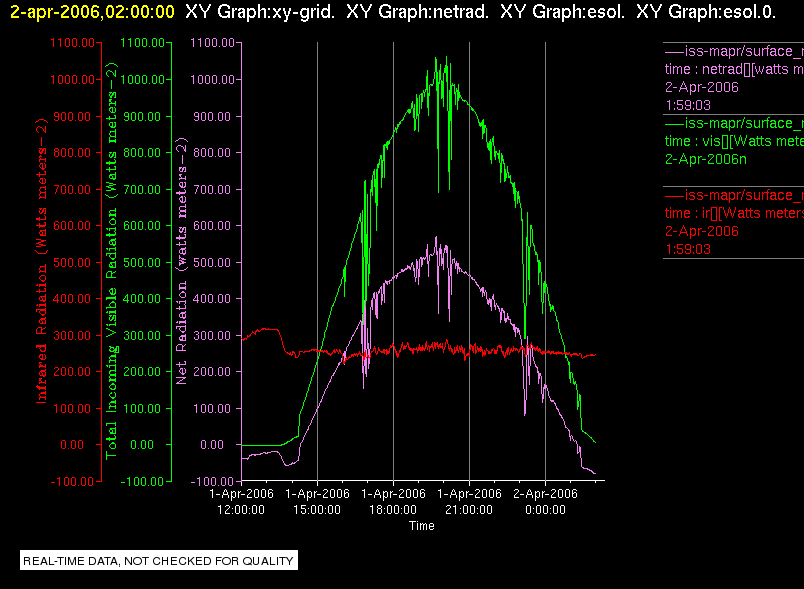Click the 1-Apr-2006 15:00:00 tick label
The height and width of the screenshot is (589, 804).
click(x=317, y=502)
